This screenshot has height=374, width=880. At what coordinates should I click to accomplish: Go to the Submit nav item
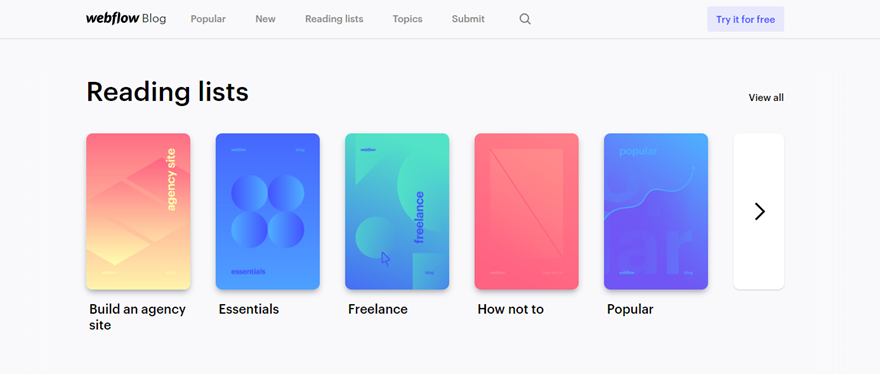coord(468,19)
